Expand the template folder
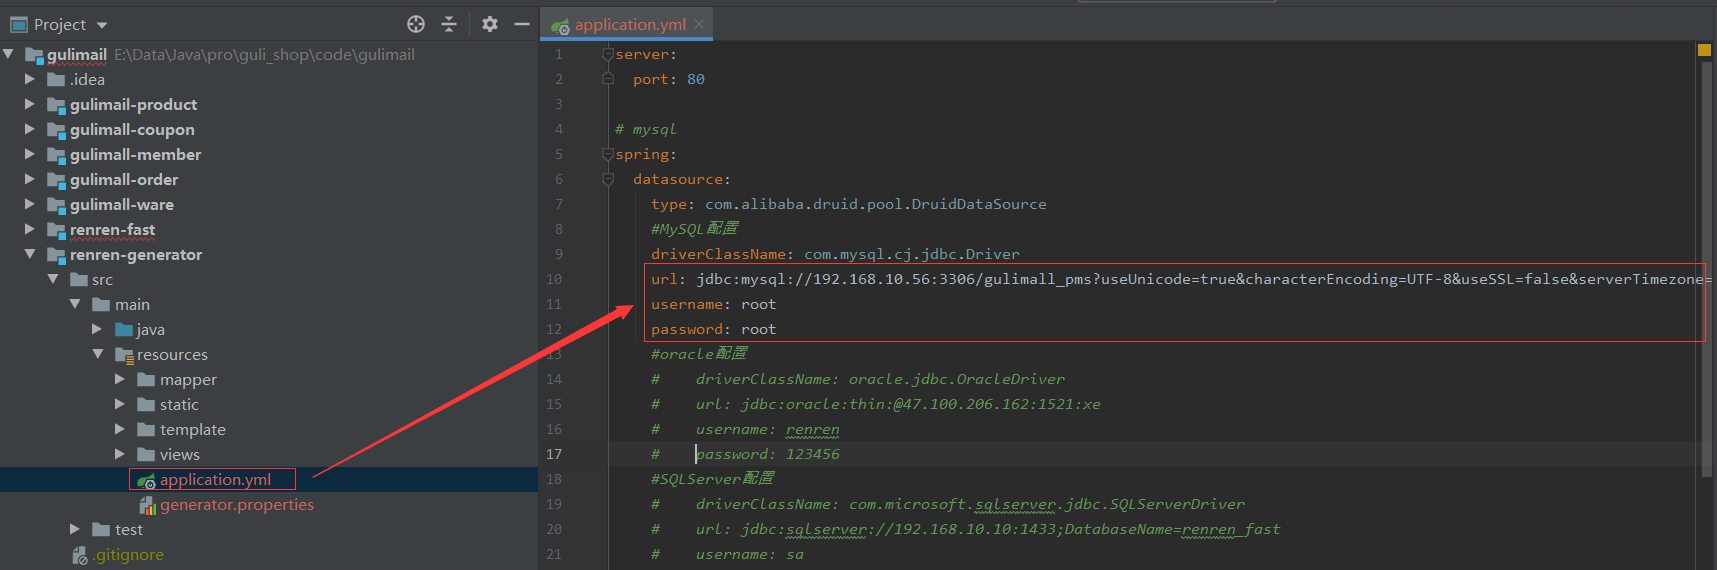 click(120, 429)
